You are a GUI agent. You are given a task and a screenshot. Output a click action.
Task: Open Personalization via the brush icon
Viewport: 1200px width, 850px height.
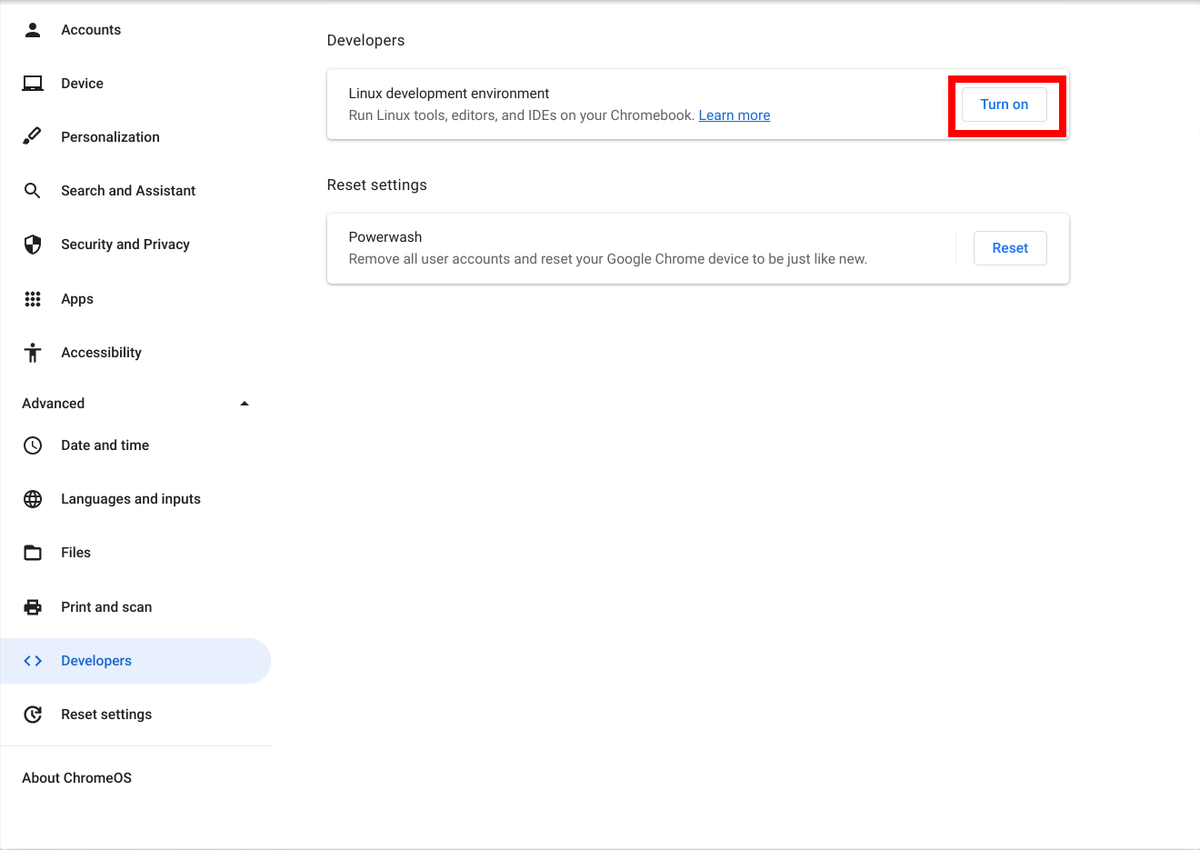[32, 136]
